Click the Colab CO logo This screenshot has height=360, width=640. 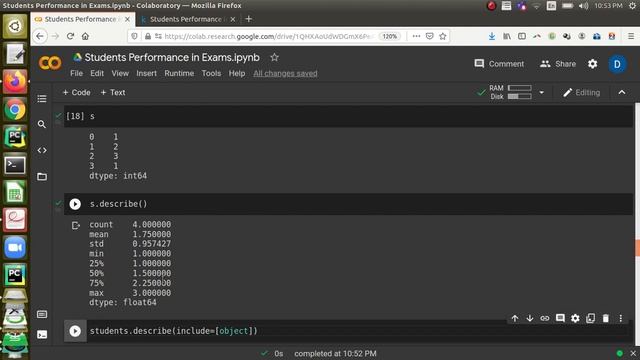[x=50, y=63]
